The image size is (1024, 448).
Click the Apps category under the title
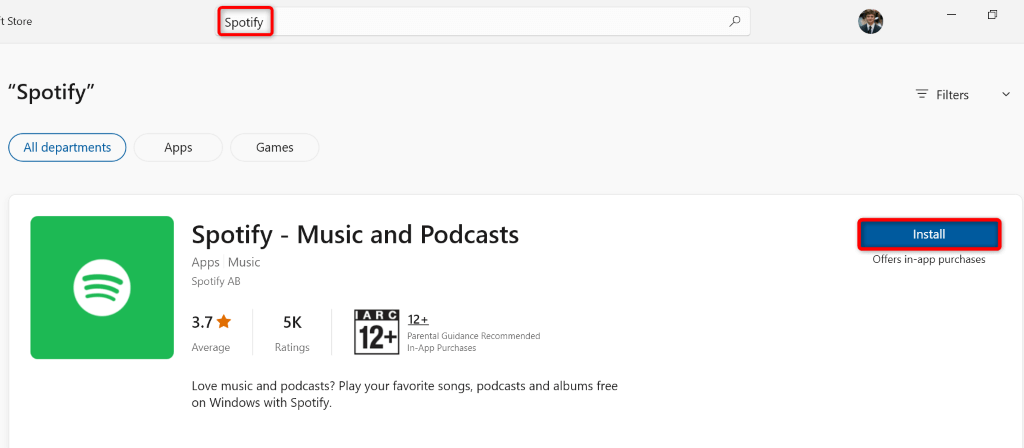206,262
